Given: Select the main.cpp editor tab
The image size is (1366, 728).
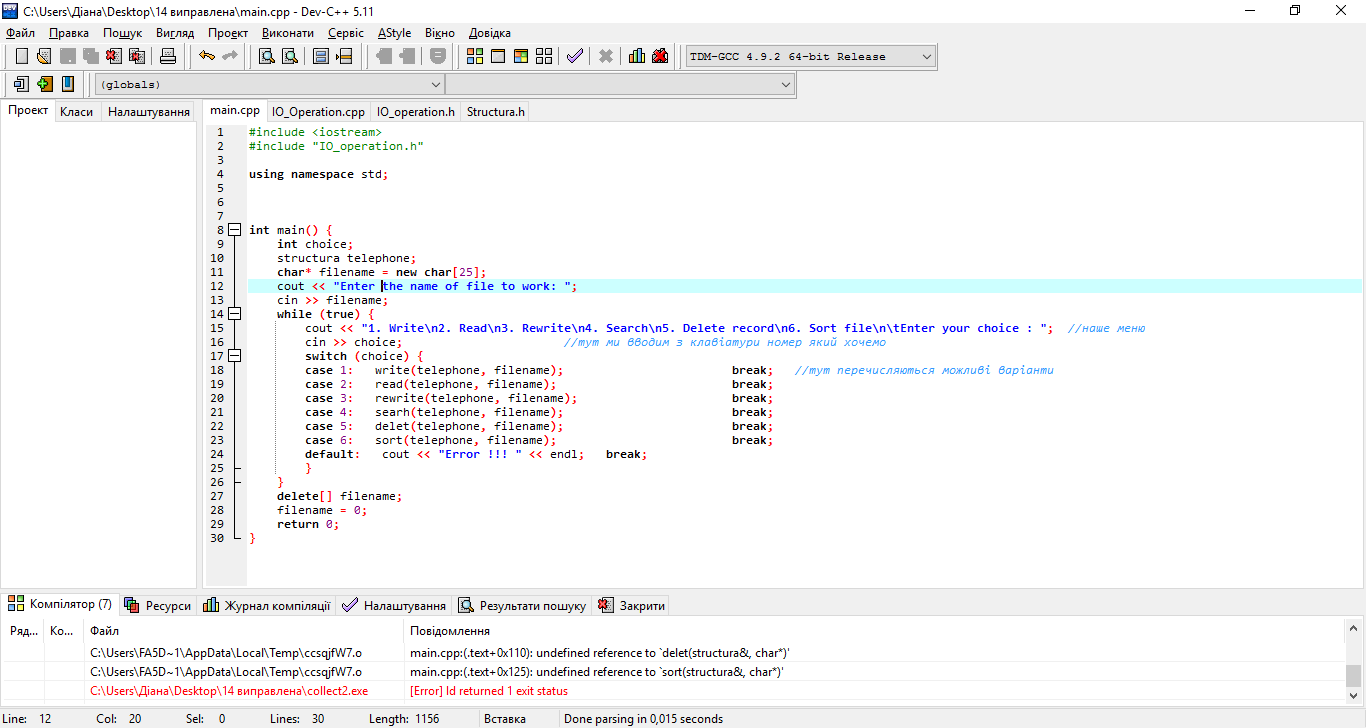Looking at the screenshot, I should click(235, 111).
